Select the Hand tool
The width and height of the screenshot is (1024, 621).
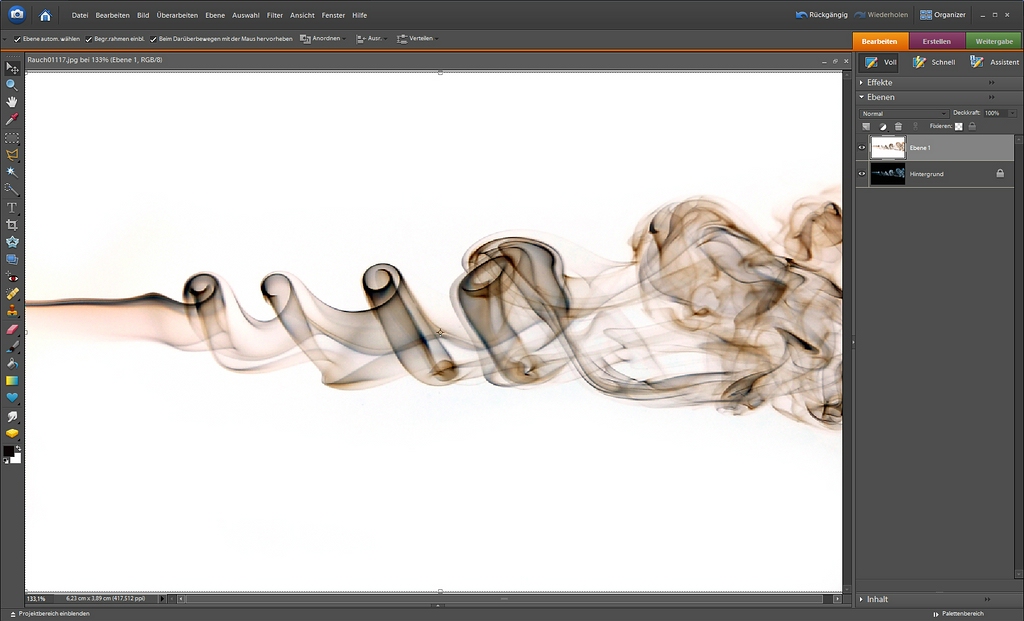(x=12, y=102)
